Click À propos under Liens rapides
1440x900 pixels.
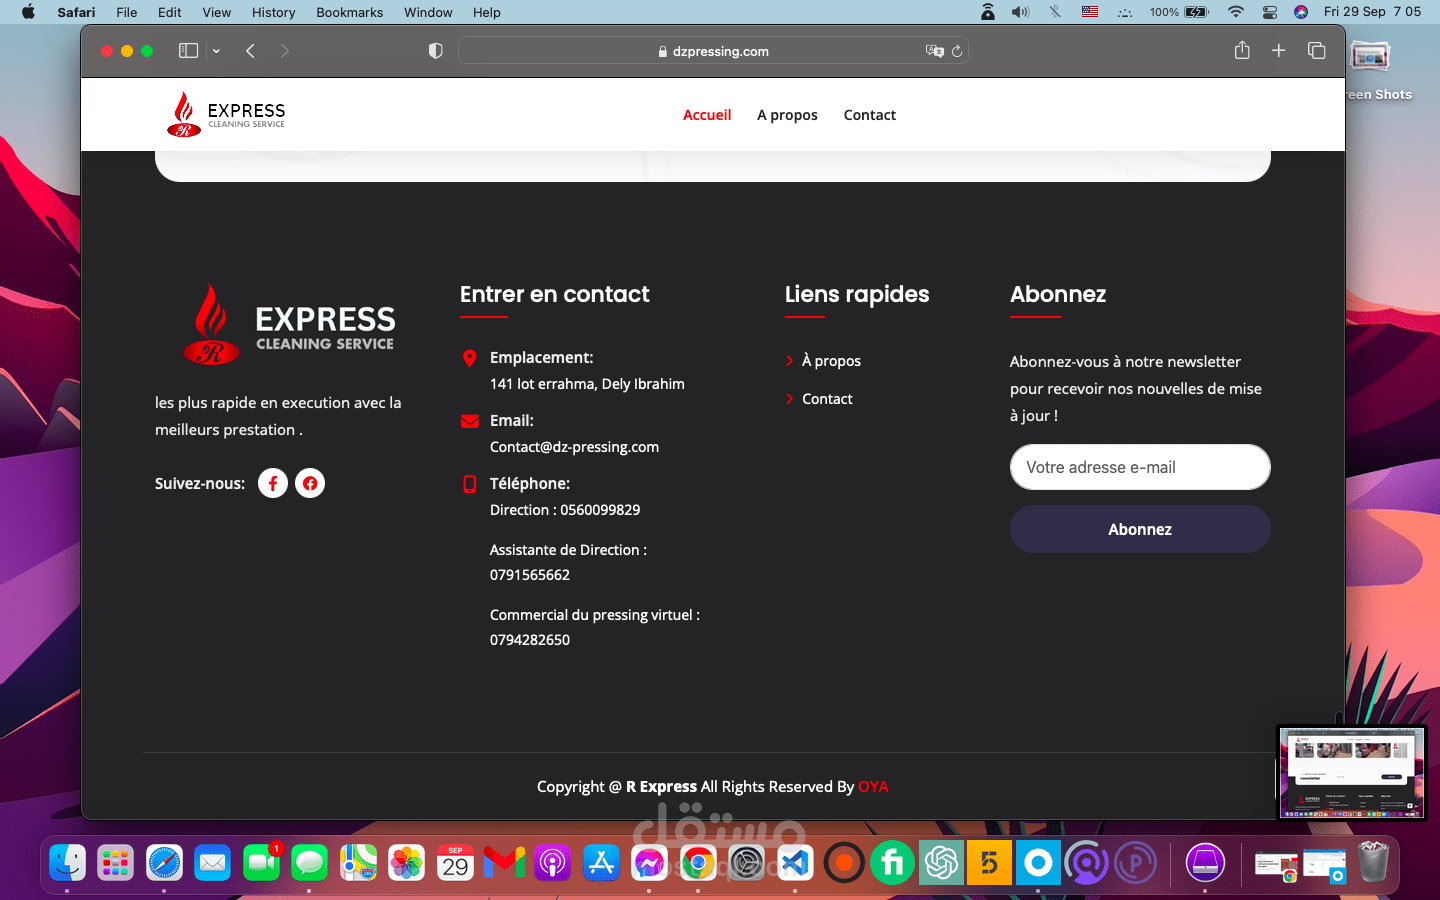(x=831, y=361)
